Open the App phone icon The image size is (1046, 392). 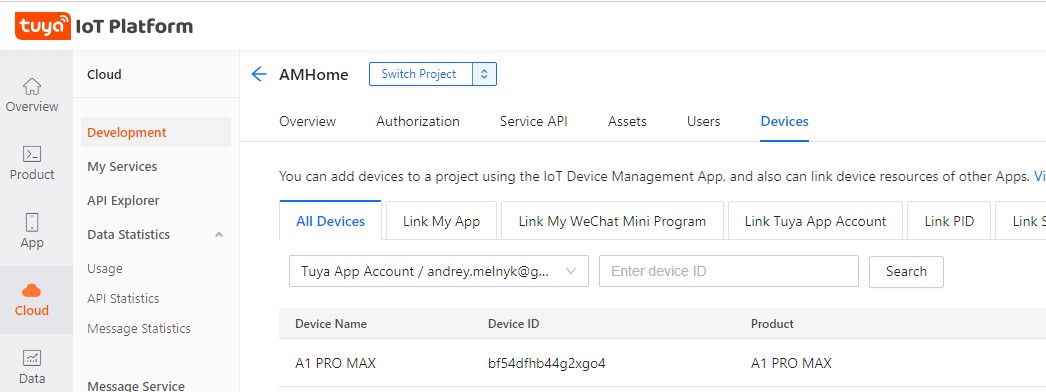(32, 222)
